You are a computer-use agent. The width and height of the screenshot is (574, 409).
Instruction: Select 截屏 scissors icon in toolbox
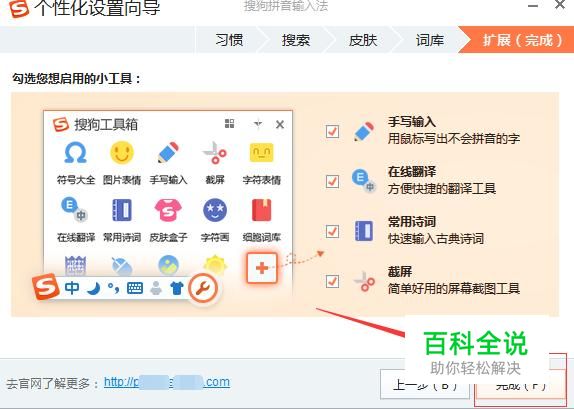point(215,153)
